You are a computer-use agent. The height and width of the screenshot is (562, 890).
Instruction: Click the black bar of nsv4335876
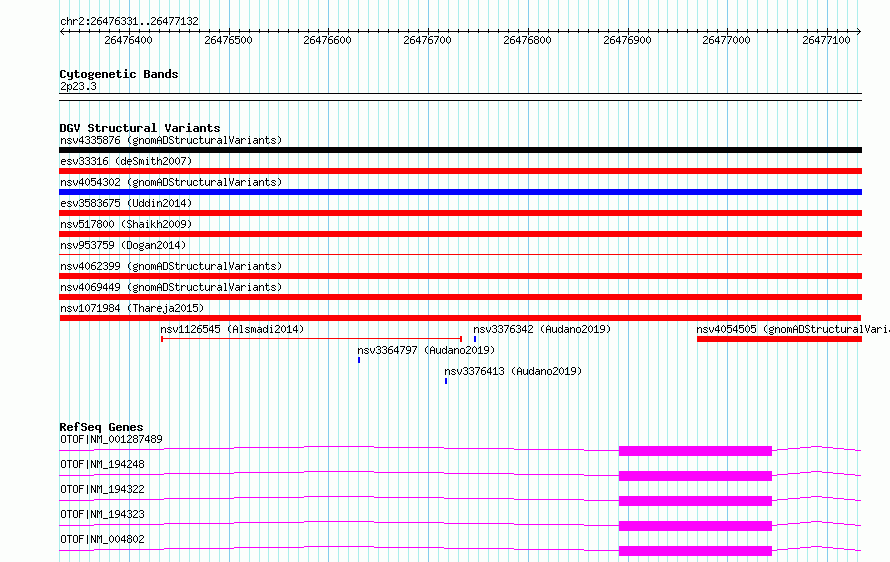click(x=460, y=150)
